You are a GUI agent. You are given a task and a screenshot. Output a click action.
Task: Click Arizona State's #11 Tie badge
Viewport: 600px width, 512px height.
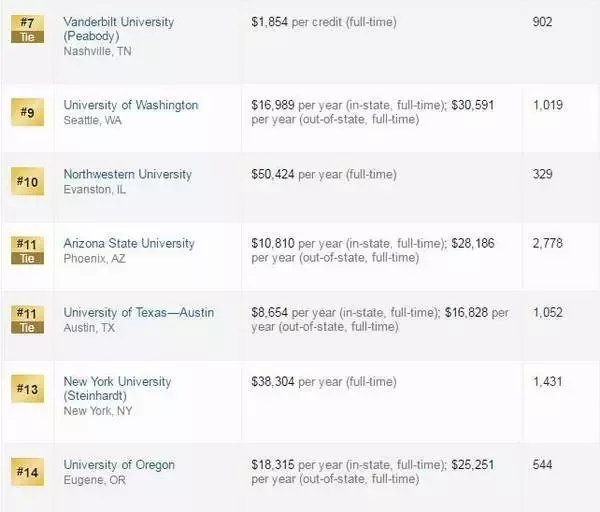(x=27, y=251)
